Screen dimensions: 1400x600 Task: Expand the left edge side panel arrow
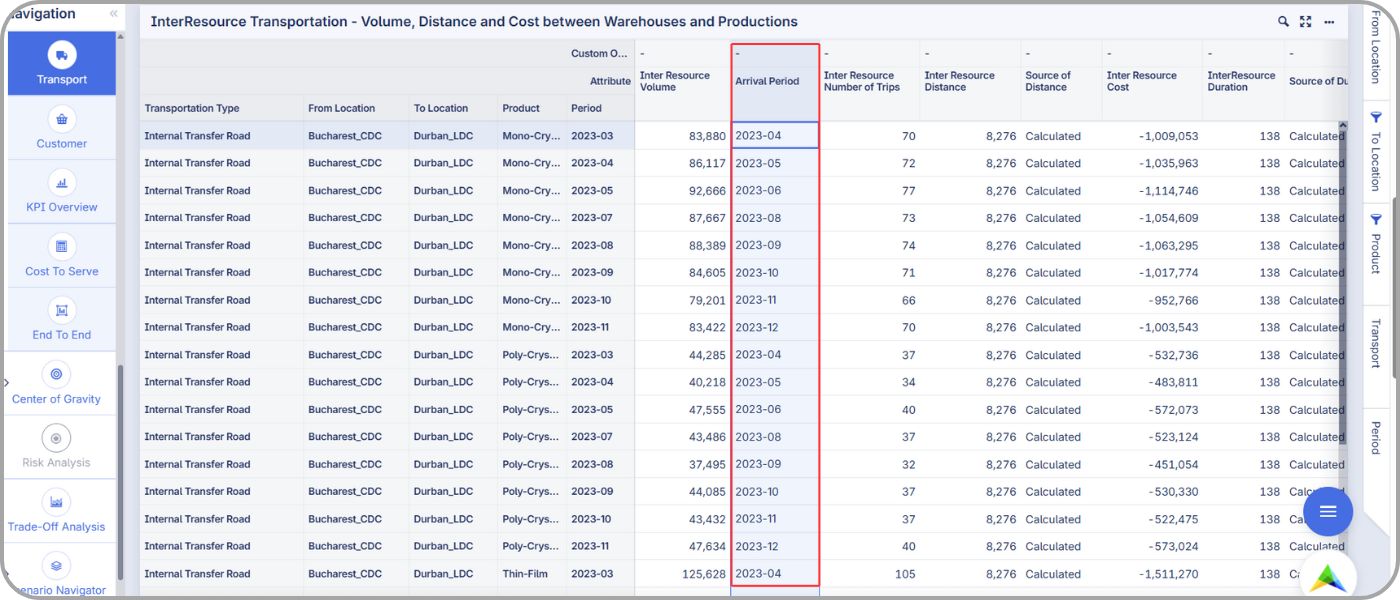tap(6, 382)
